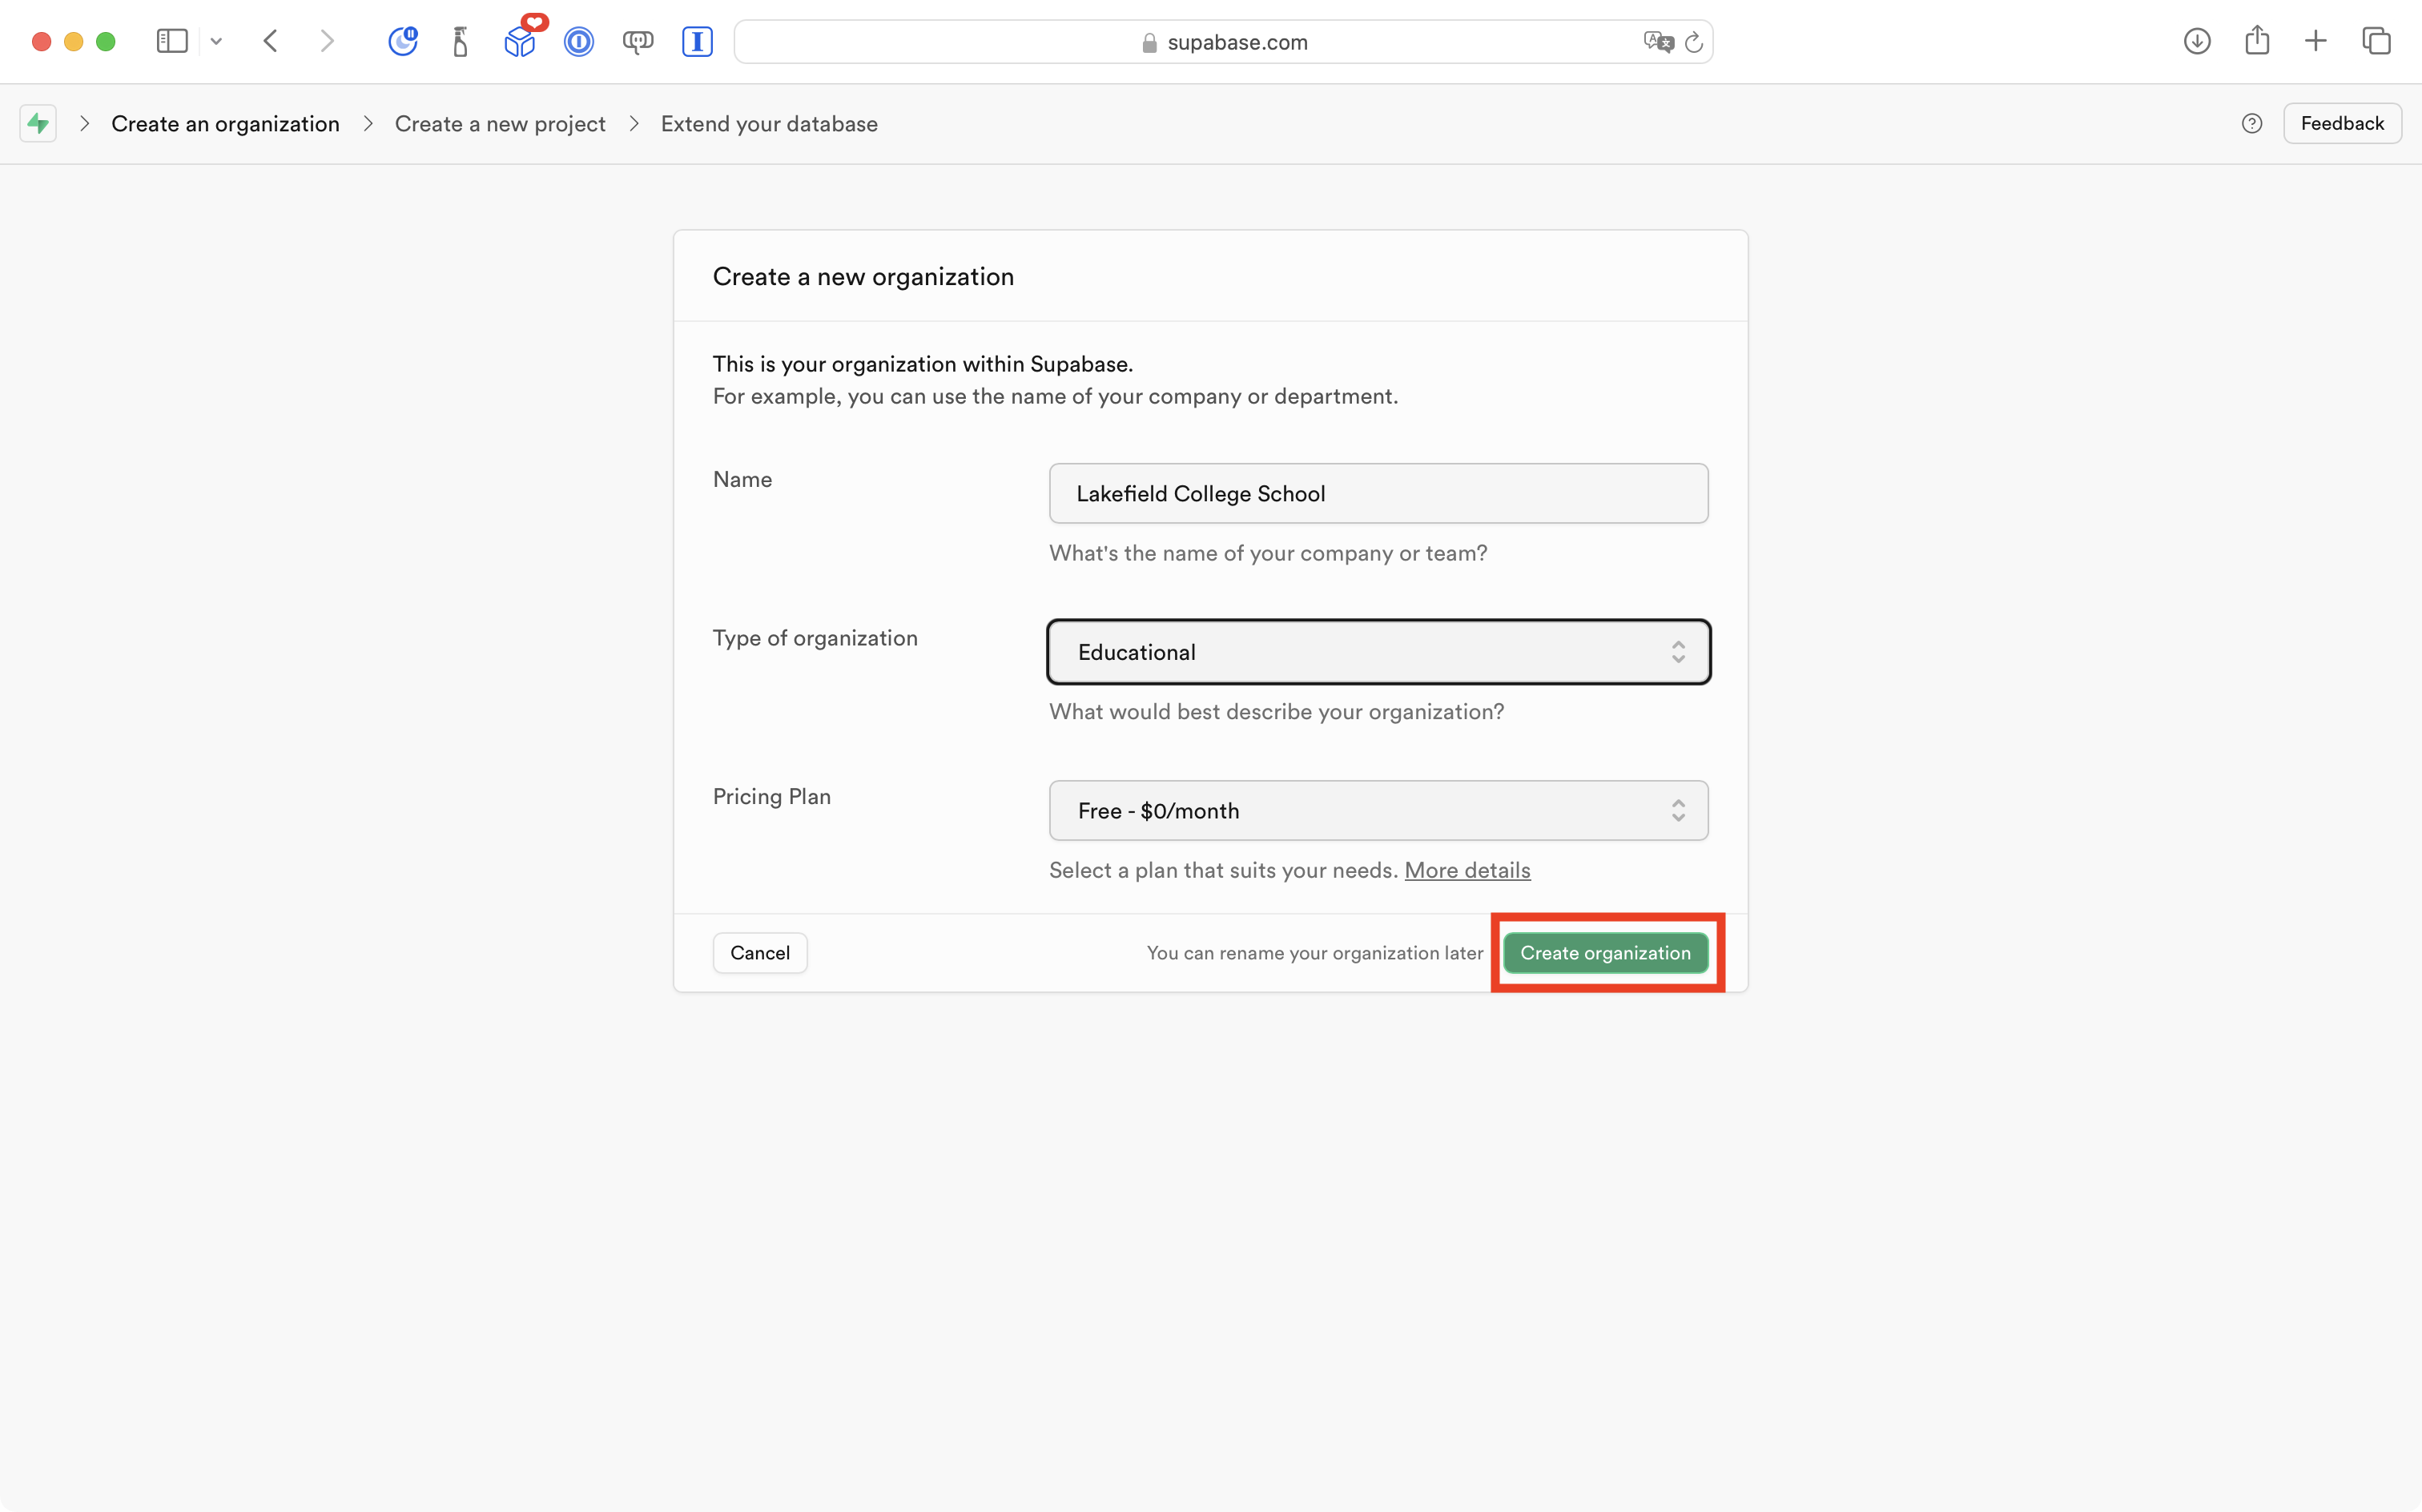The width and height of the screenshot is (2422, 1512).
Task: Select Extend your database breadcrumb
Action: coord(768,124)
